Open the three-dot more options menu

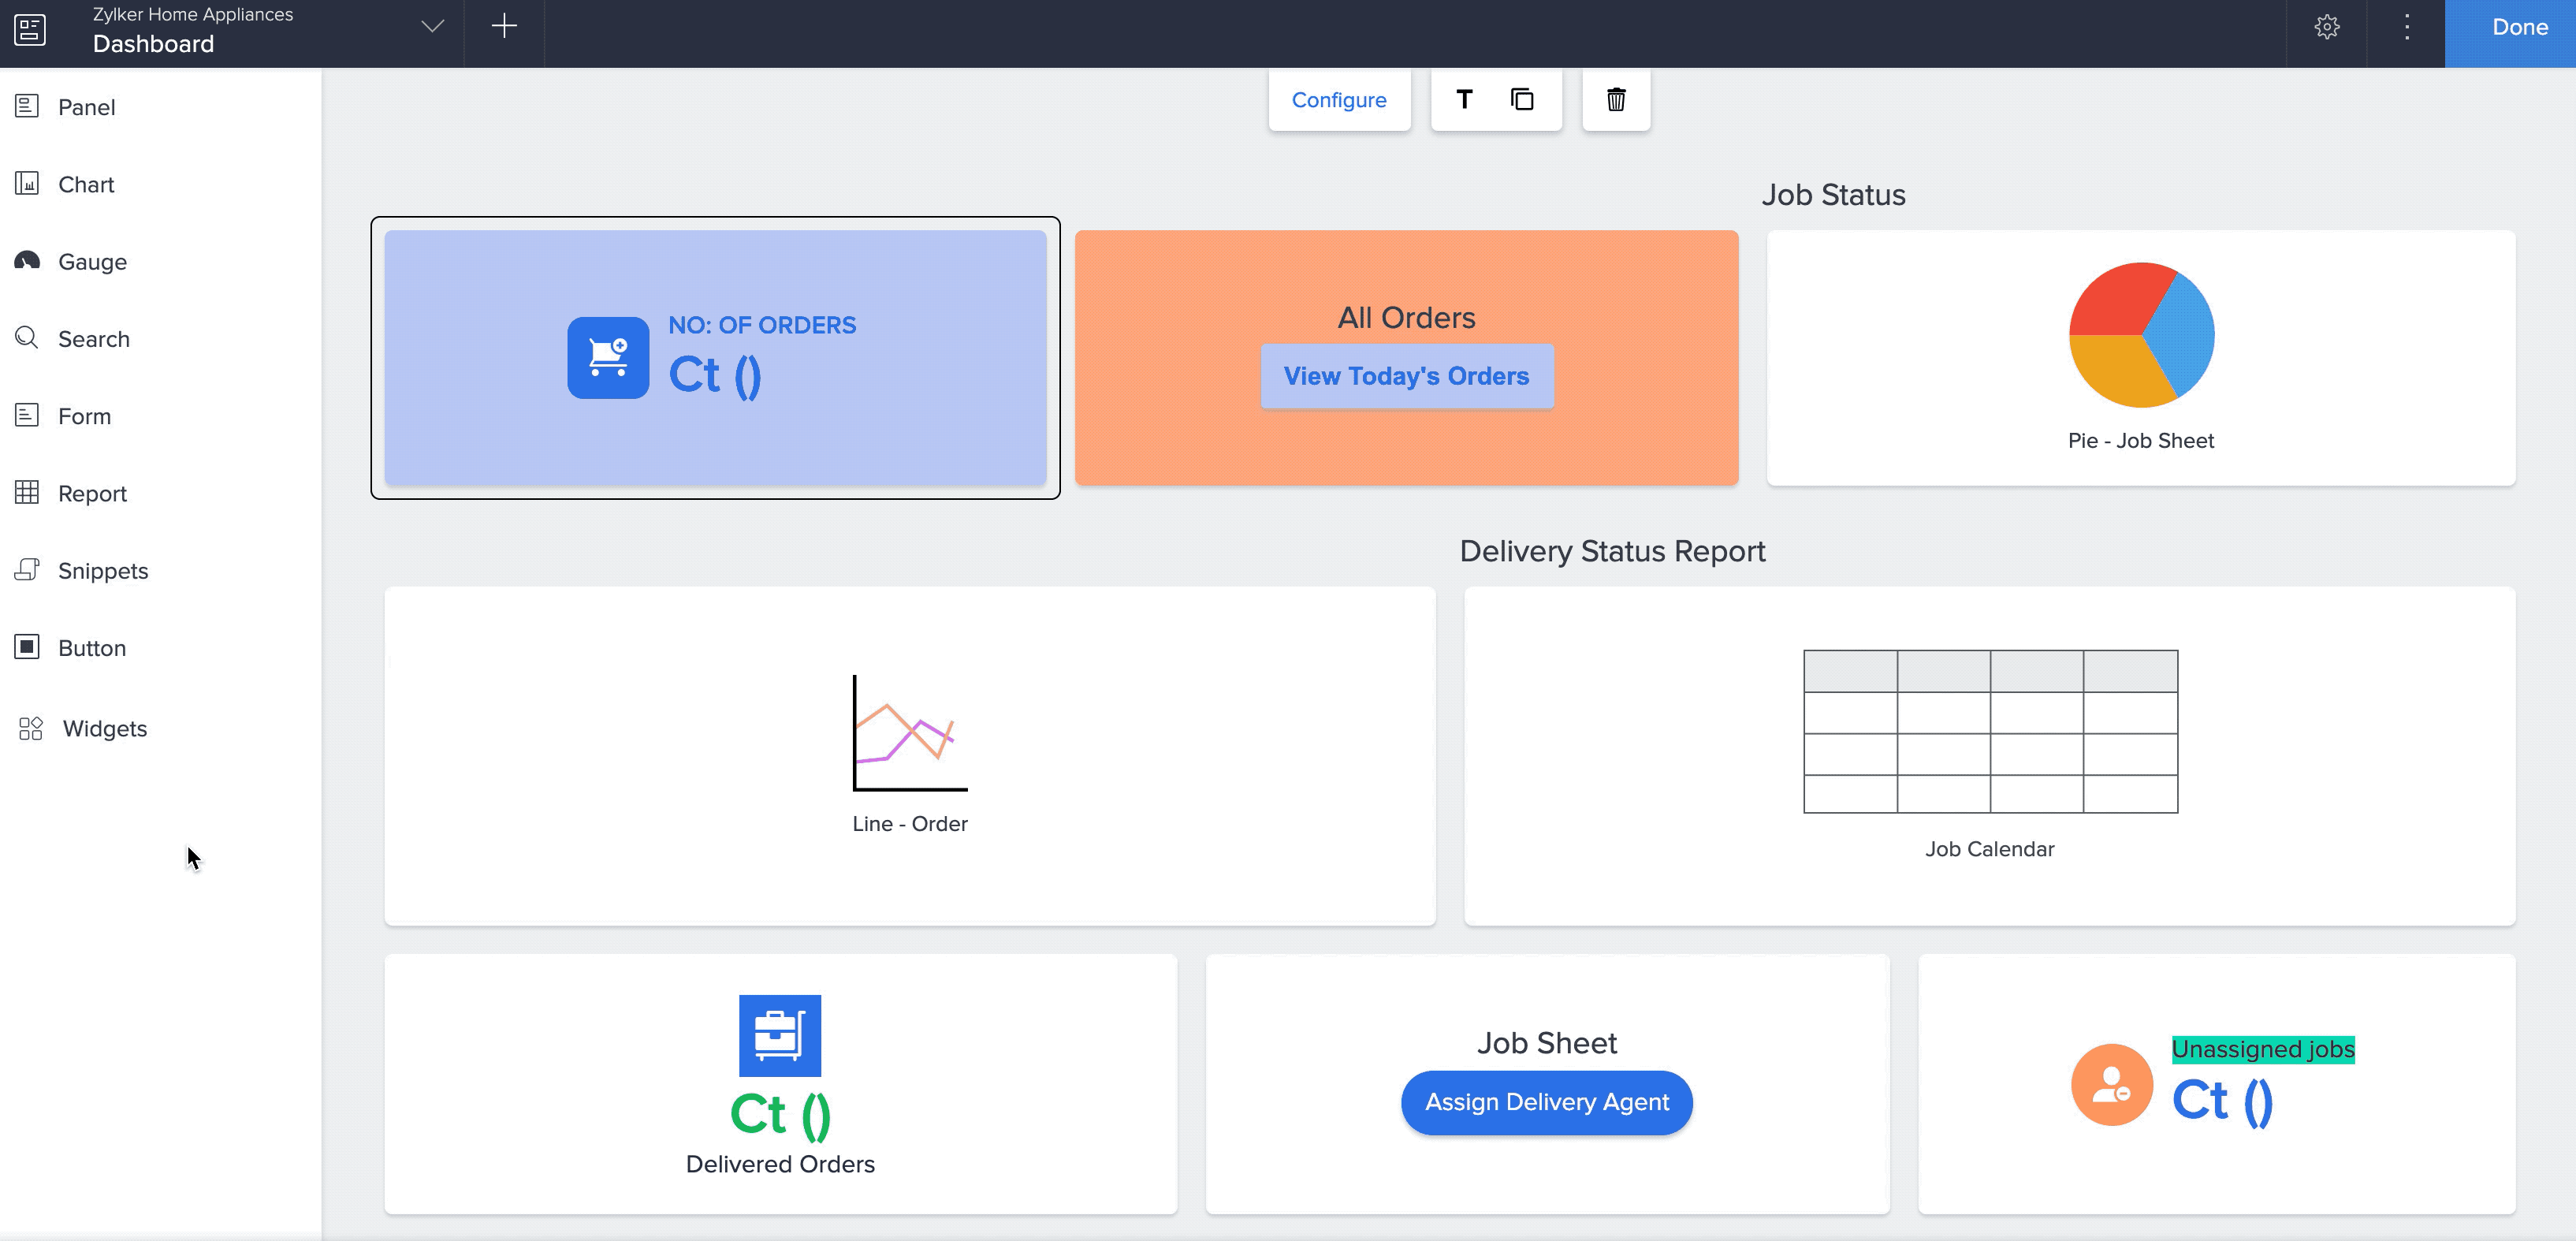pos(2406,27)
